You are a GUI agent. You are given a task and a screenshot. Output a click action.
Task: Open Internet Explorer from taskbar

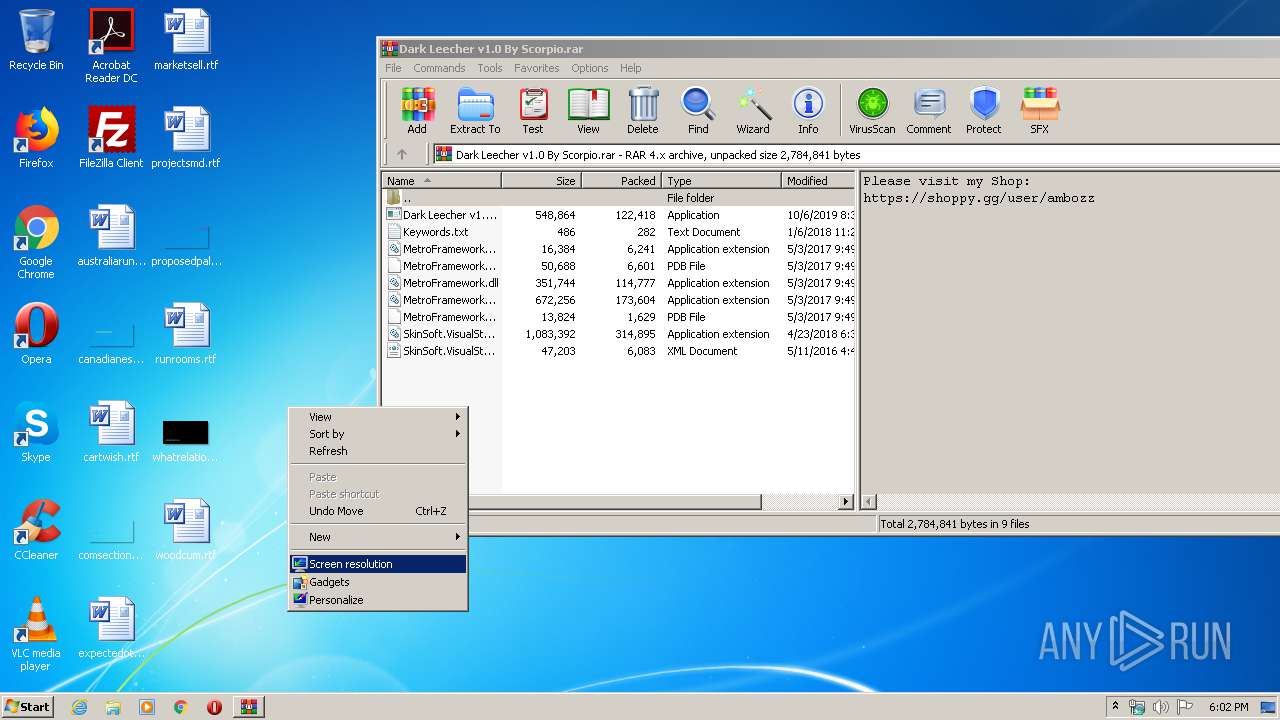[x=79, y=707]
